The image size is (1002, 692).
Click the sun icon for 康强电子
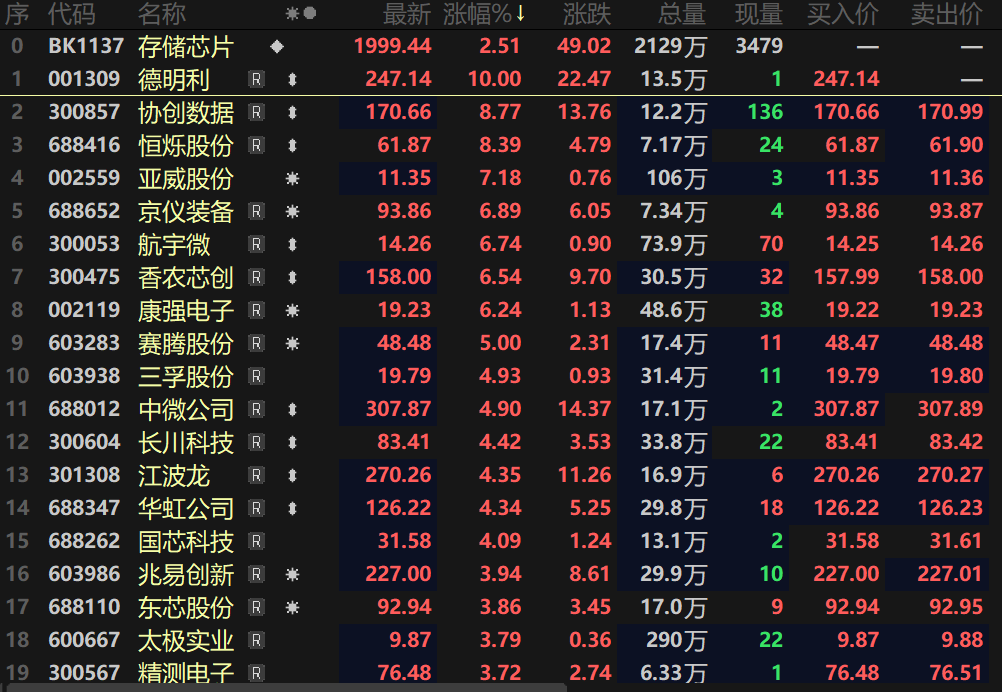[x=292, y=311]
